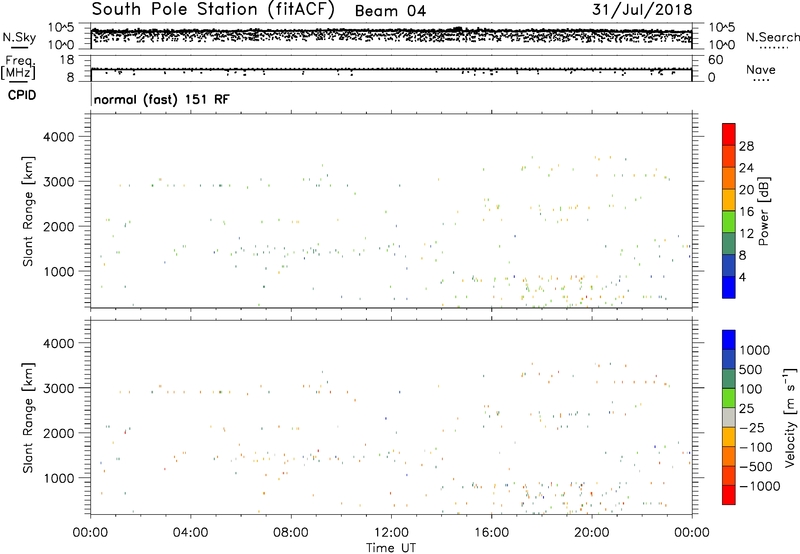Click the blue bottom of power color bar
Image resolution: width=800 pixels, height=554 pixels.
coord(729,288)
